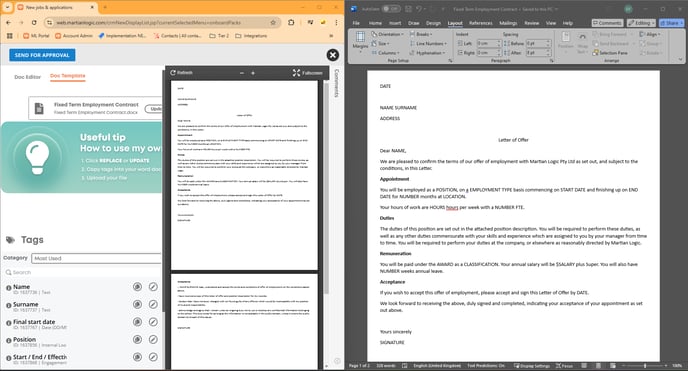Close the onboarding pack overlay with X
The width and height of the screenshot is (688, 371).
333,55
